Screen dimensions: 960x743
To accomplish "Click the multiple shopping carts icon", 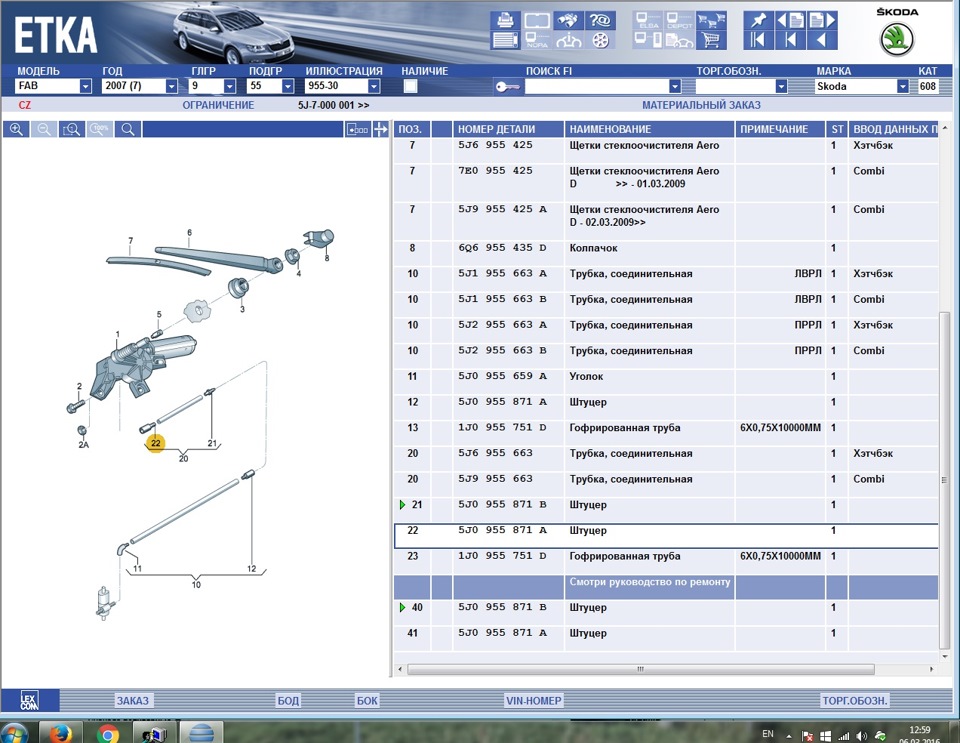I will 711,20.
